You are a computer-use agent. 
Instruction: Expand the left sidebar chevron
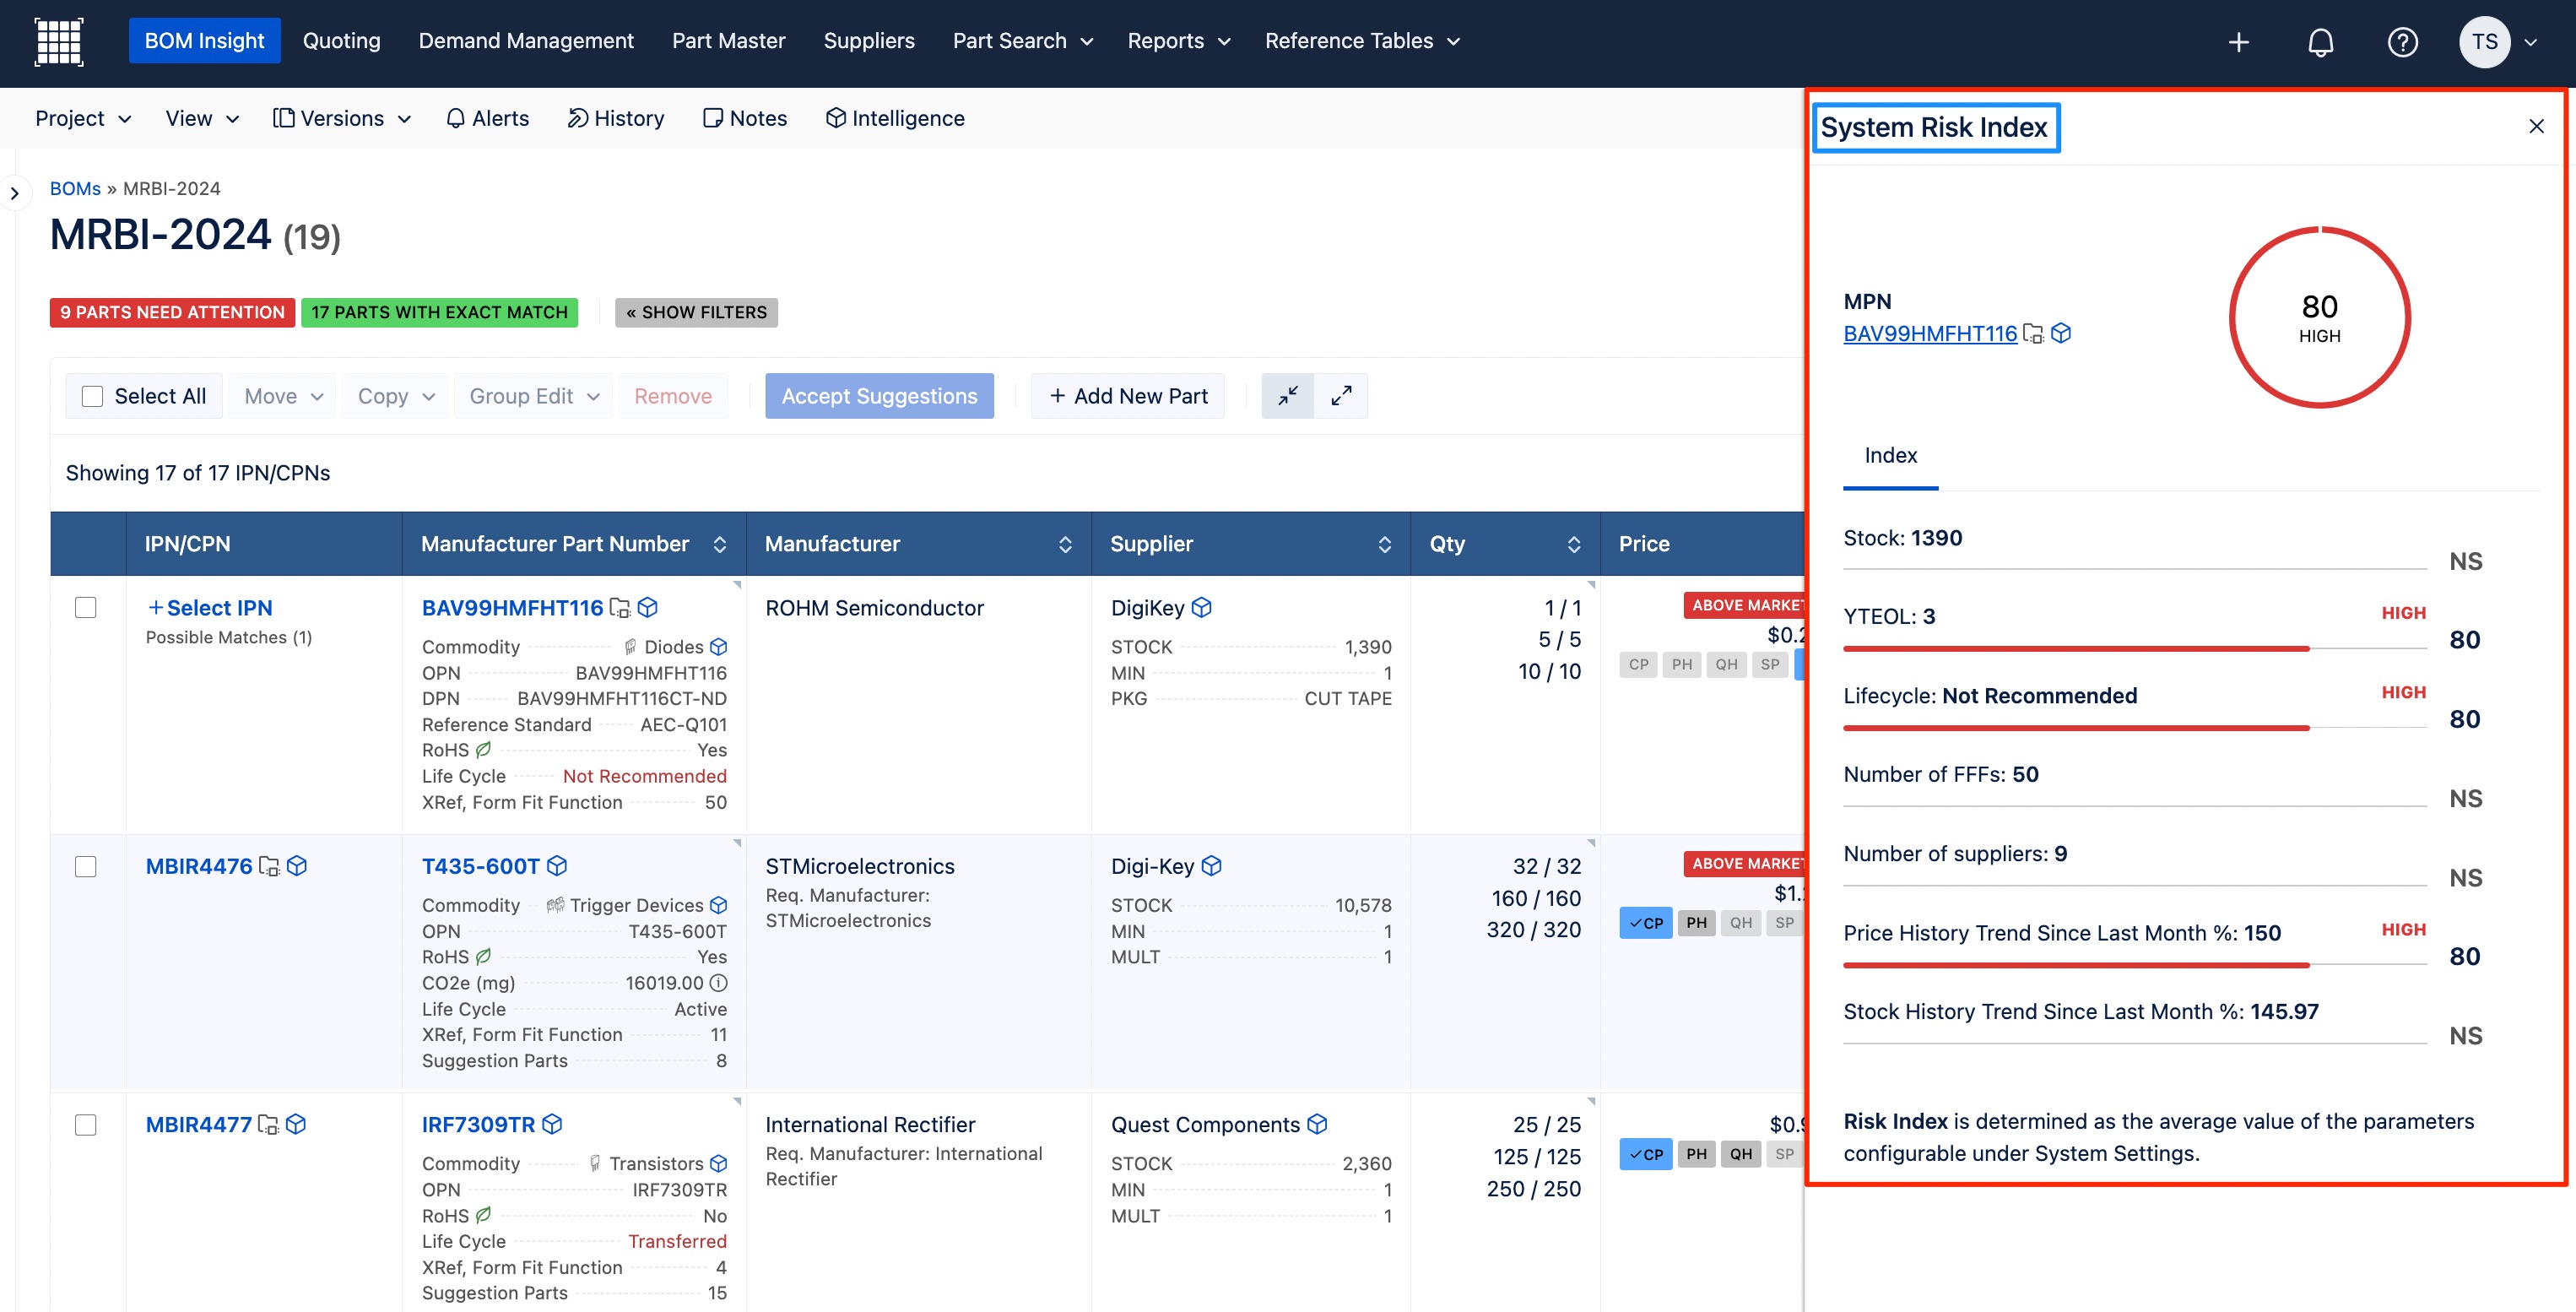(14, 193)
